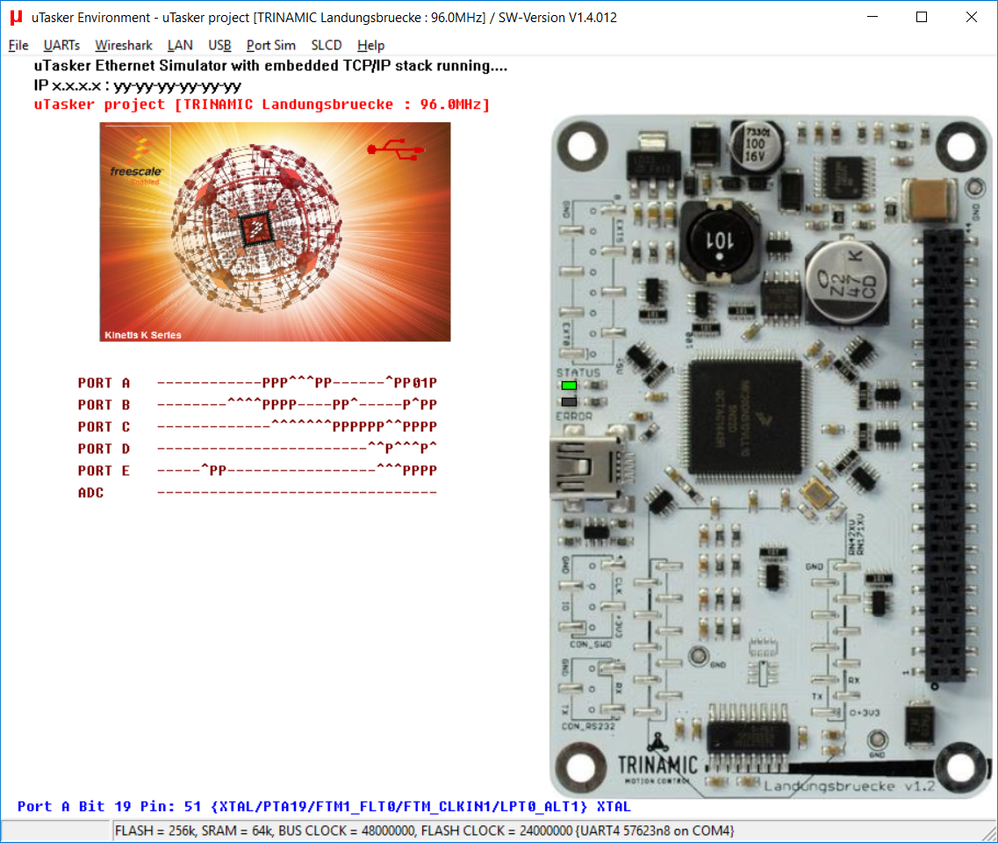
Task: Close the uTasker window
Action: point(971,17)
